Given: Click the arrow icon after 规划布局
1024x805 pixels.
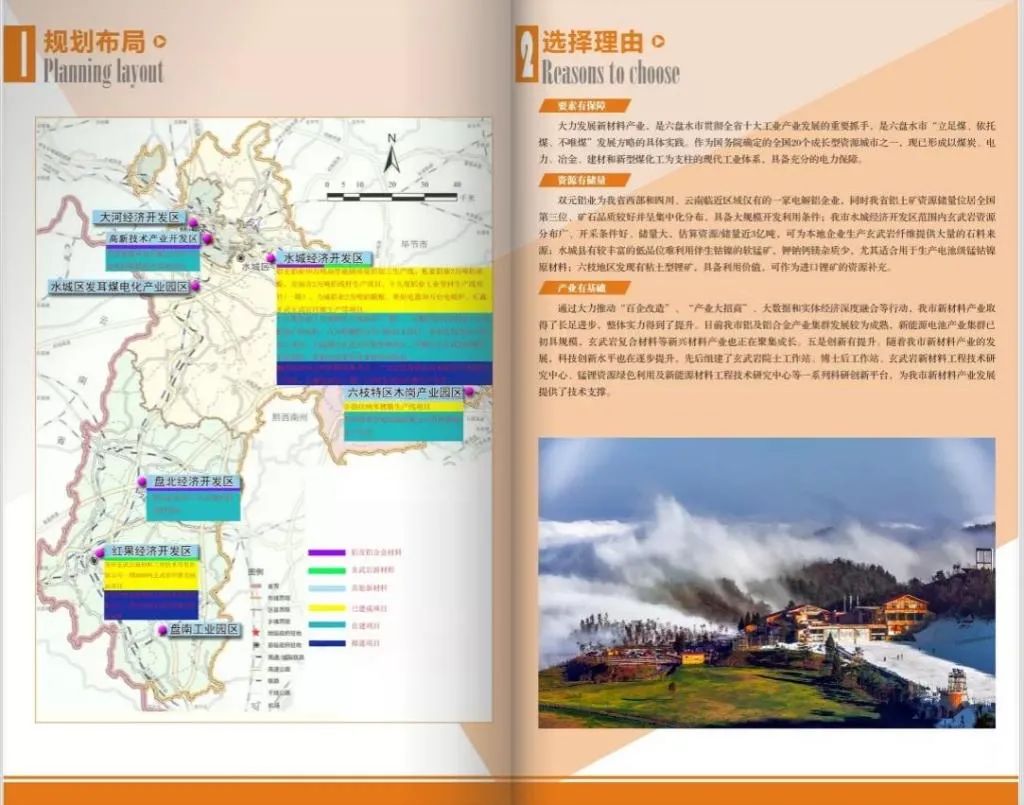Looking at the screenshot, I should [159, 42].
